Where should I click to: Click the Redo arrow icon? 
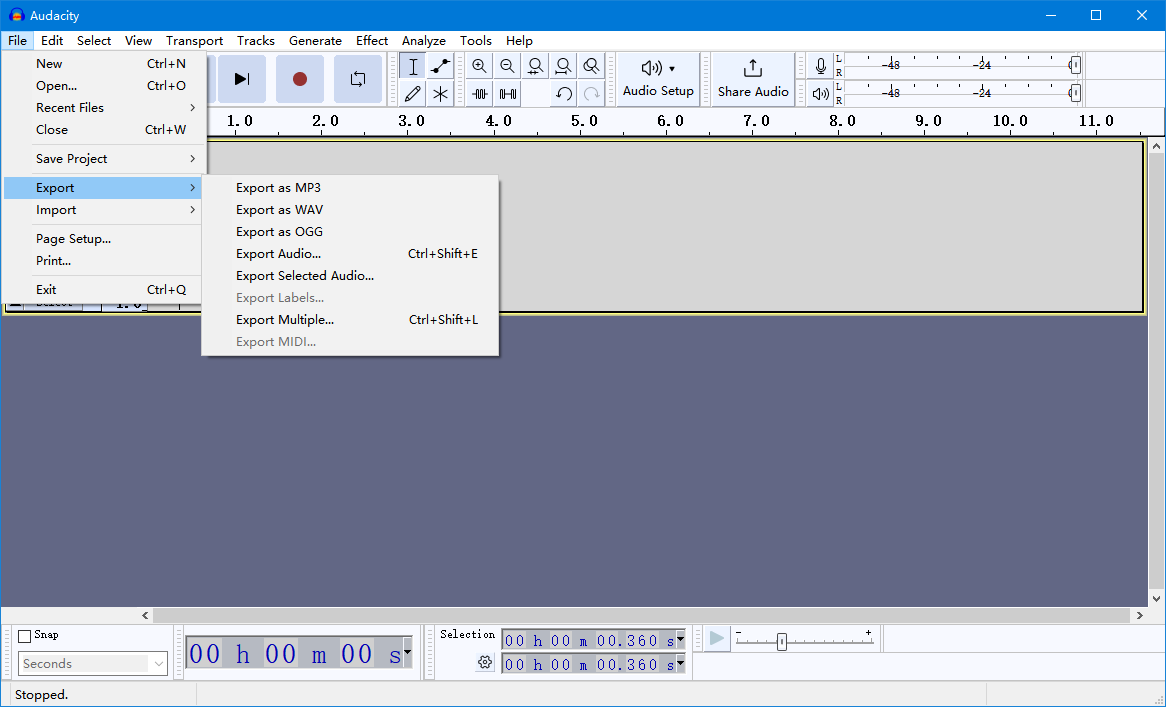591,94
